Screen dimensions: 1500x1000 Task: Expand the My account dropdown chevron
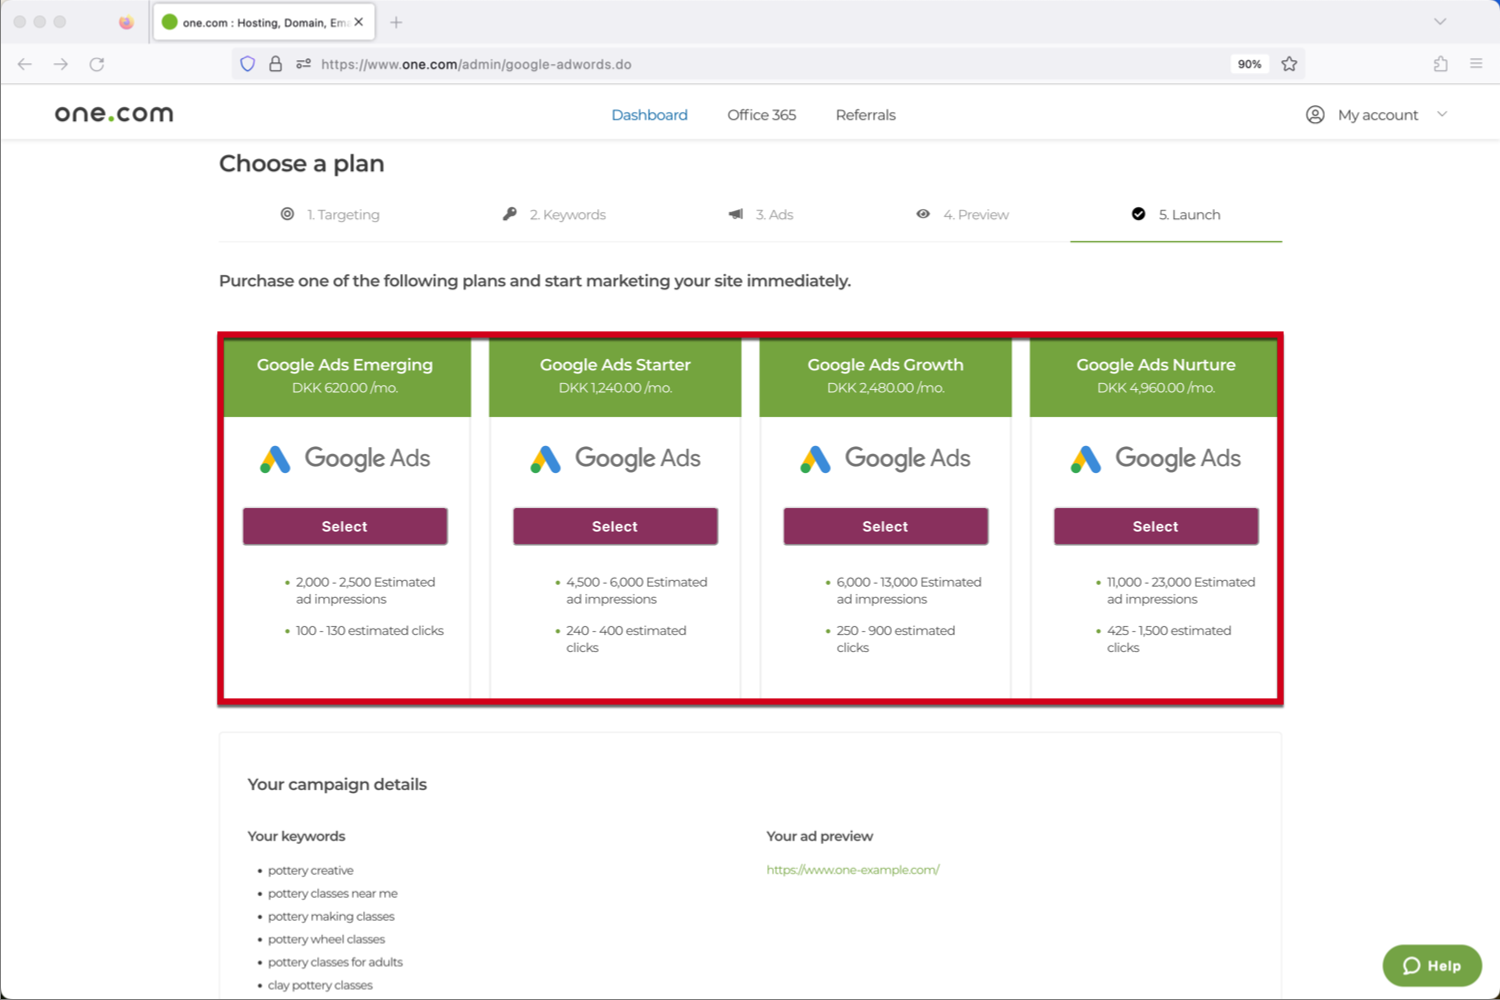(x=1442, y=114)
